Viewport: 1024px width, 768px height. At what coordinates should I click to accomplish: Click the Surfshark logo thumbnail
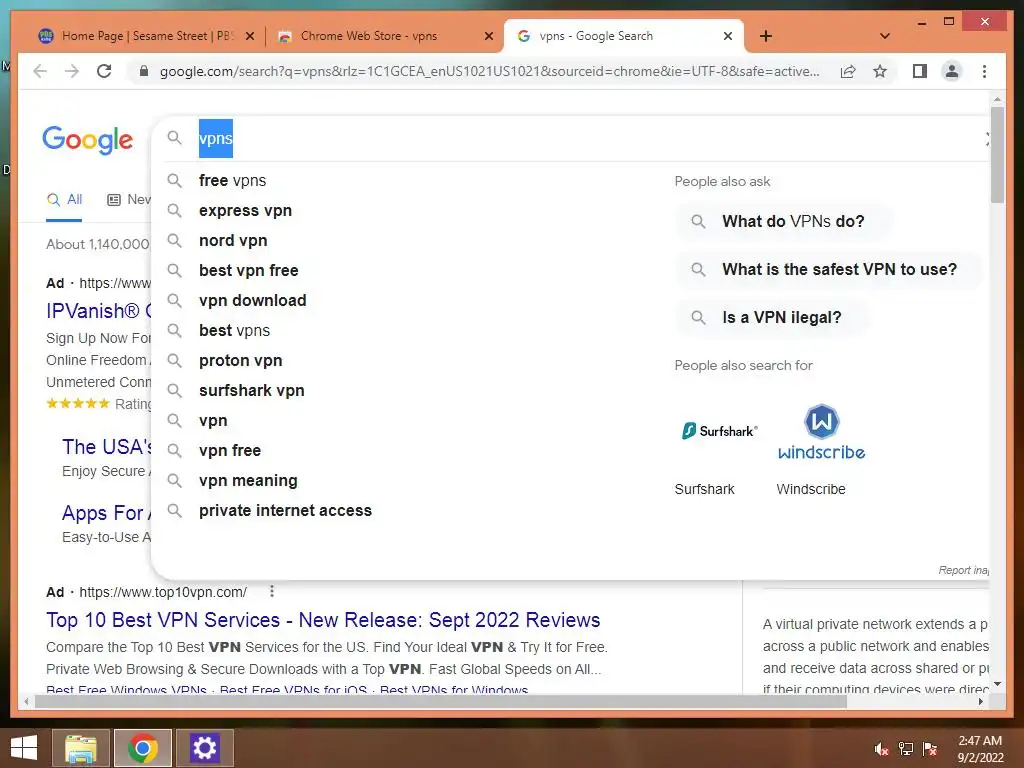coord(720,431)
